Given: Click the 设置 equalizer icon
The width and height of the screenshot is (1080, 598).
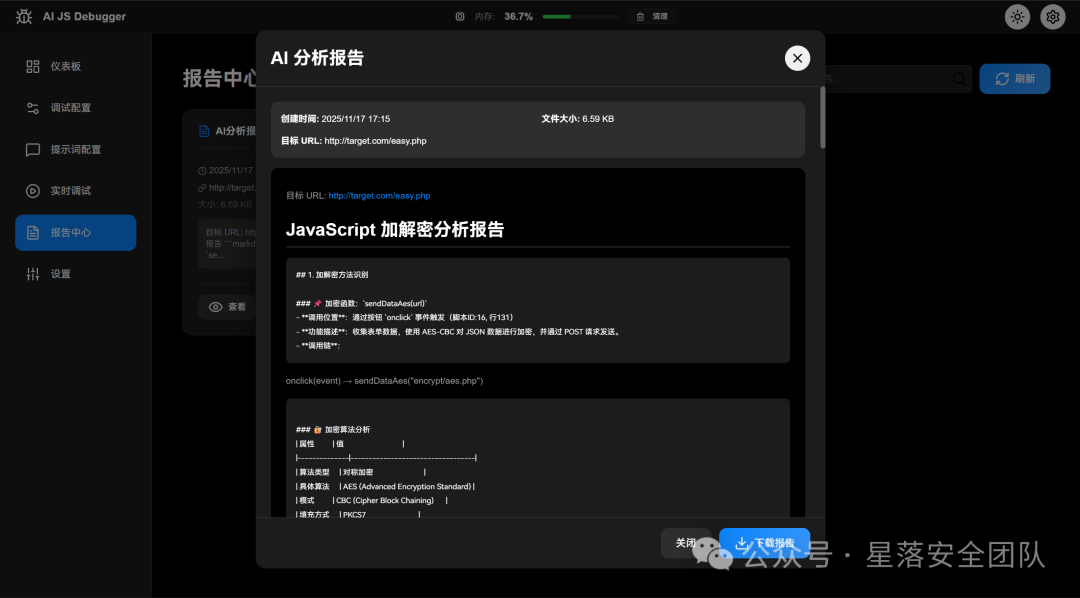Looking at the screenshot, I should (x=33, y=274).
